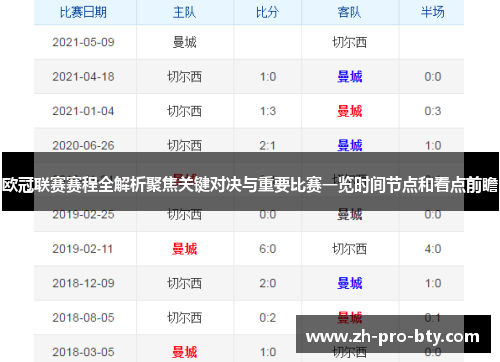500x362 pixels.
Task: Click away team 切尔西 in 2019-02-11 row
Action: (349, 249)
